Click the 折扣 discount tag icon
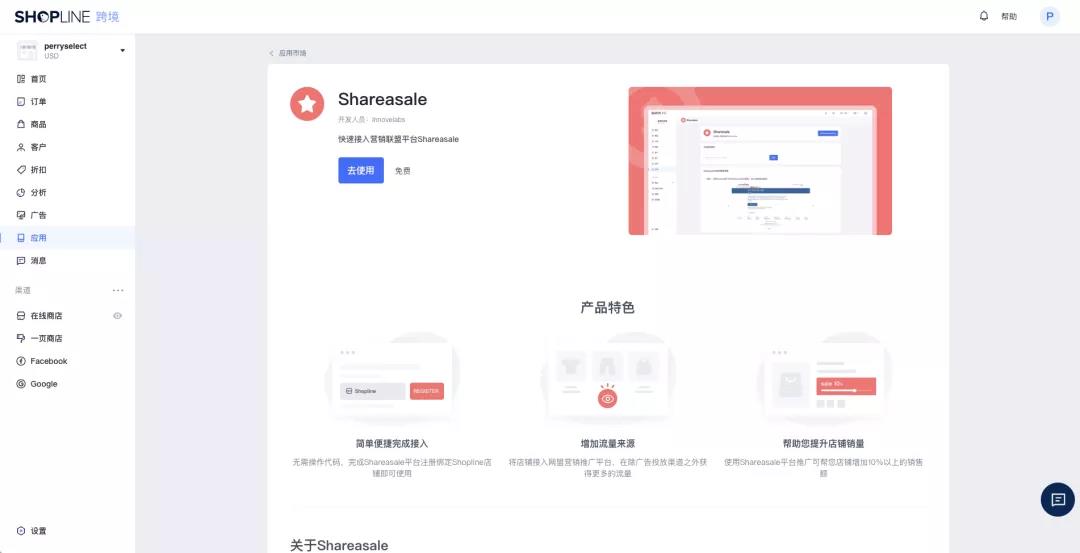The height and width of the screenshot is (553, 1080). 21,170
